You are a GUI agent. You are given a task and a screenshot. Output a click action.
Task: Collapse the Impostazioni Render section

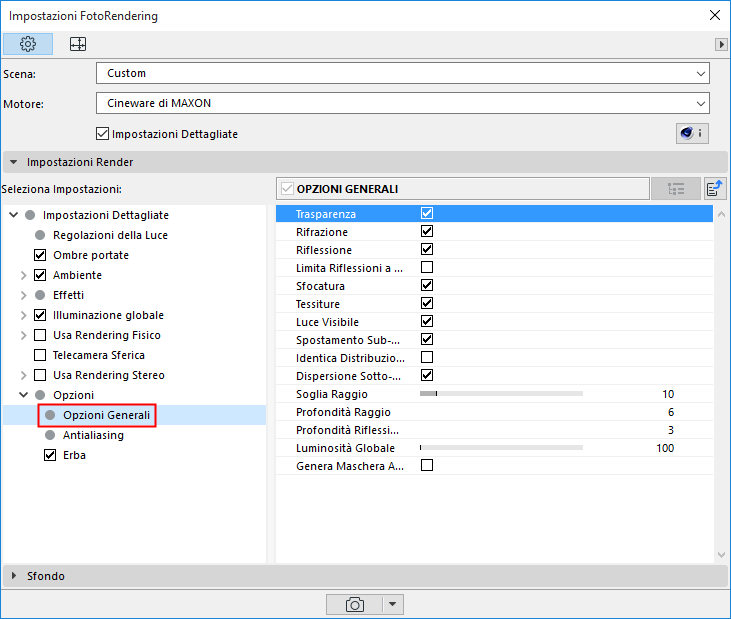[14, 162]
